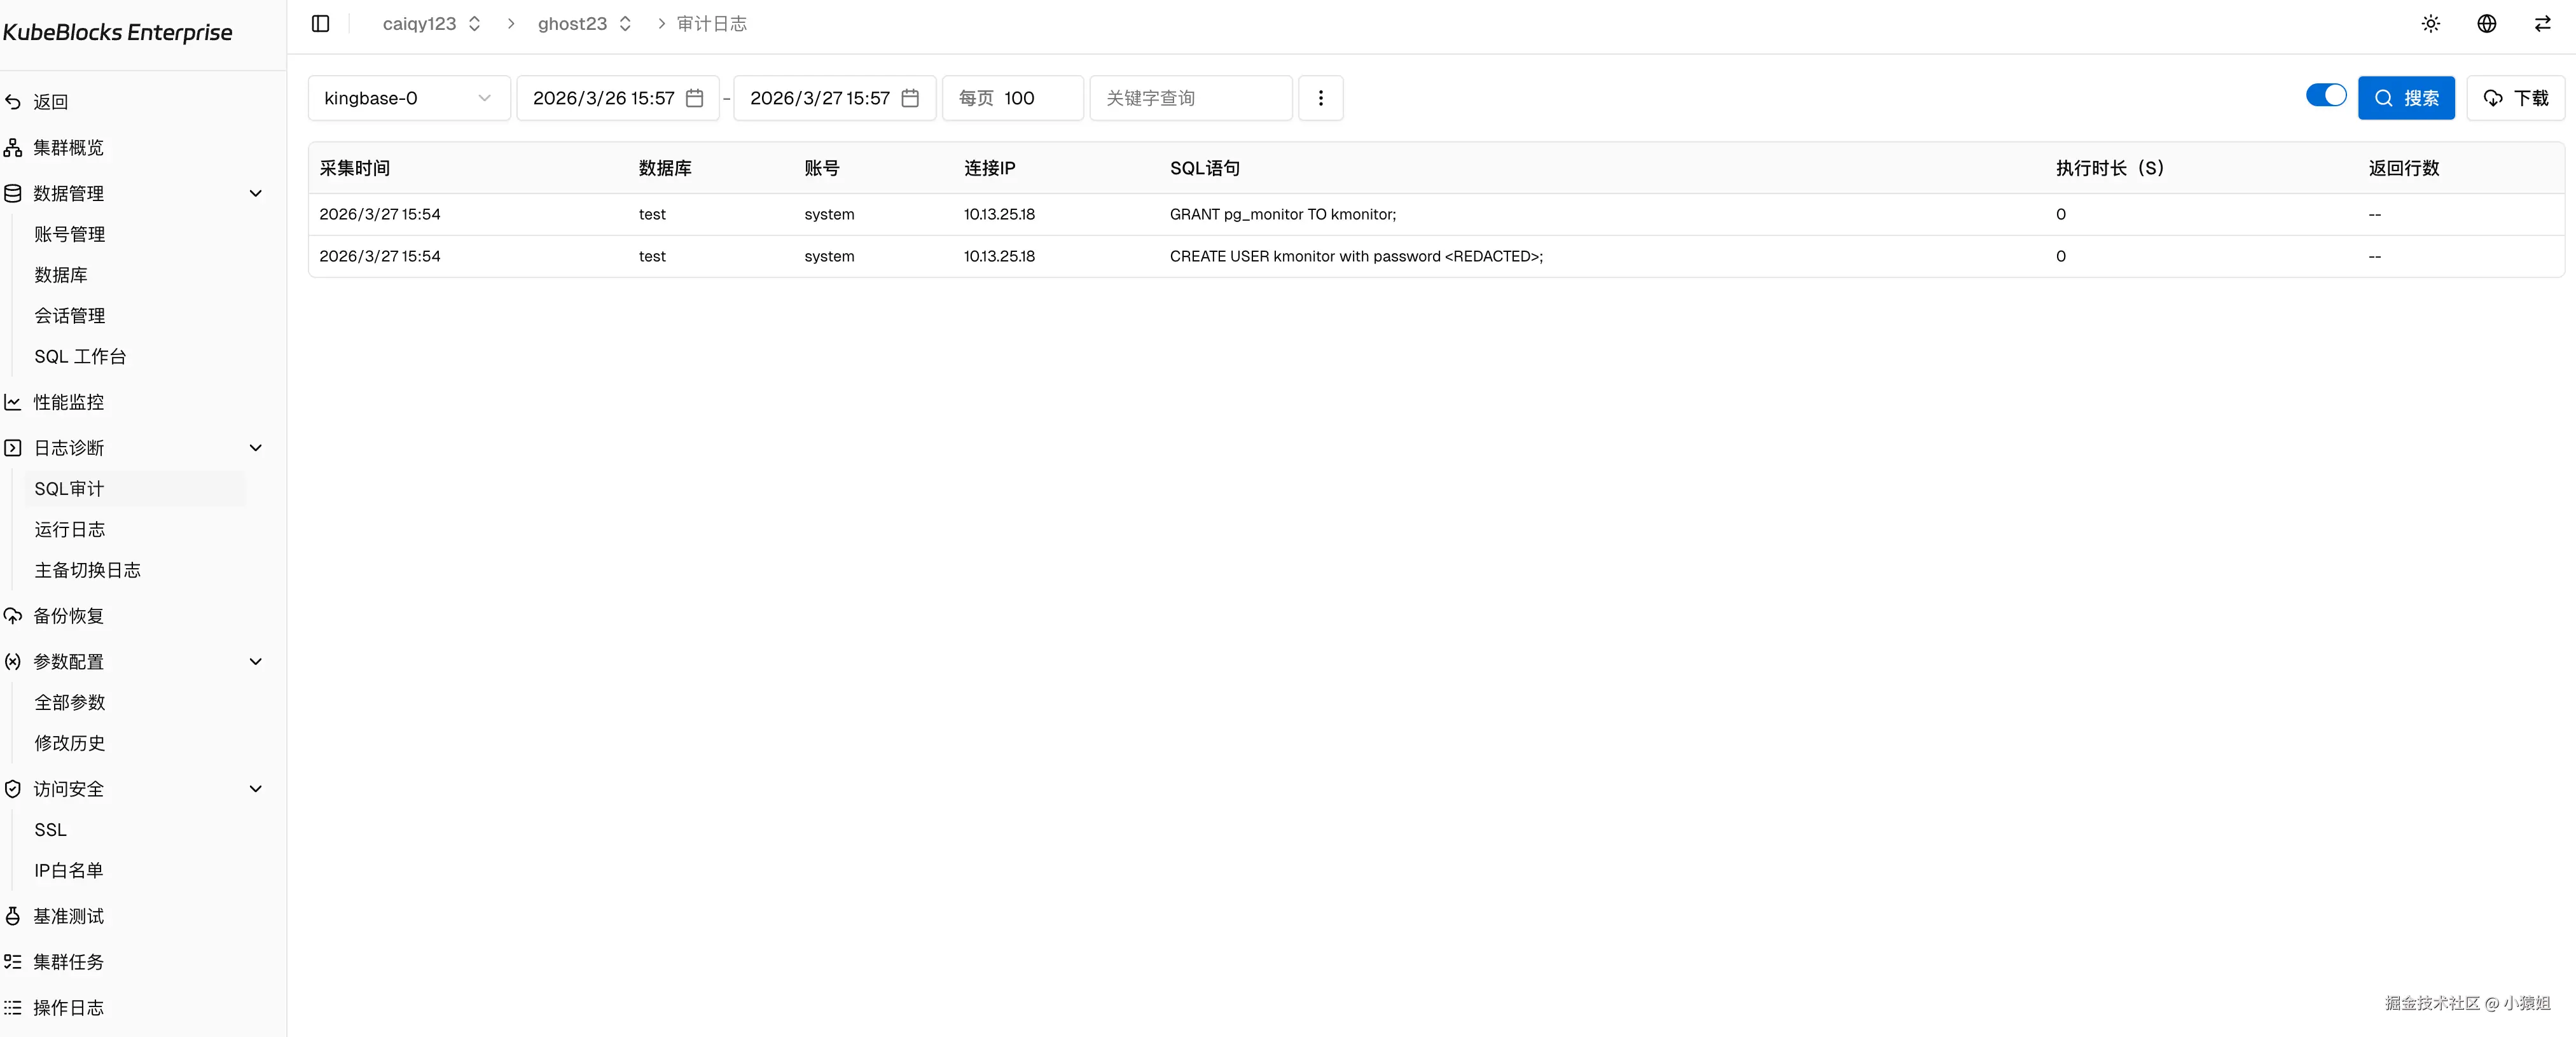Open end date calendar icon
This screenshot has width=2576, height=1037.
[910, 98]
